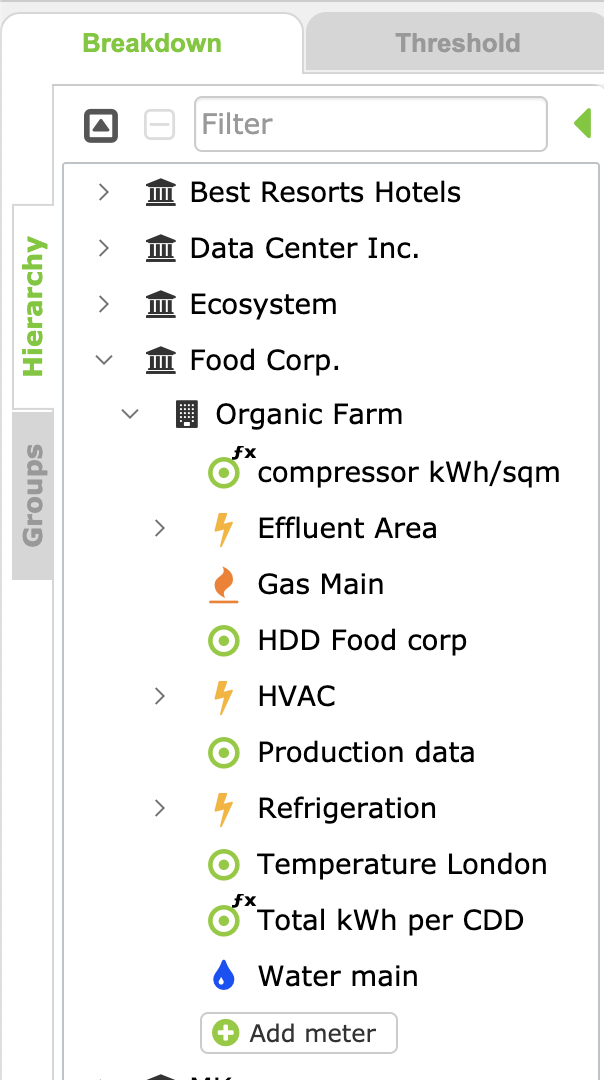604x1080 pixels.
Task: Click the Refrigeration lightning bolt icon
Action: [224, 809]
